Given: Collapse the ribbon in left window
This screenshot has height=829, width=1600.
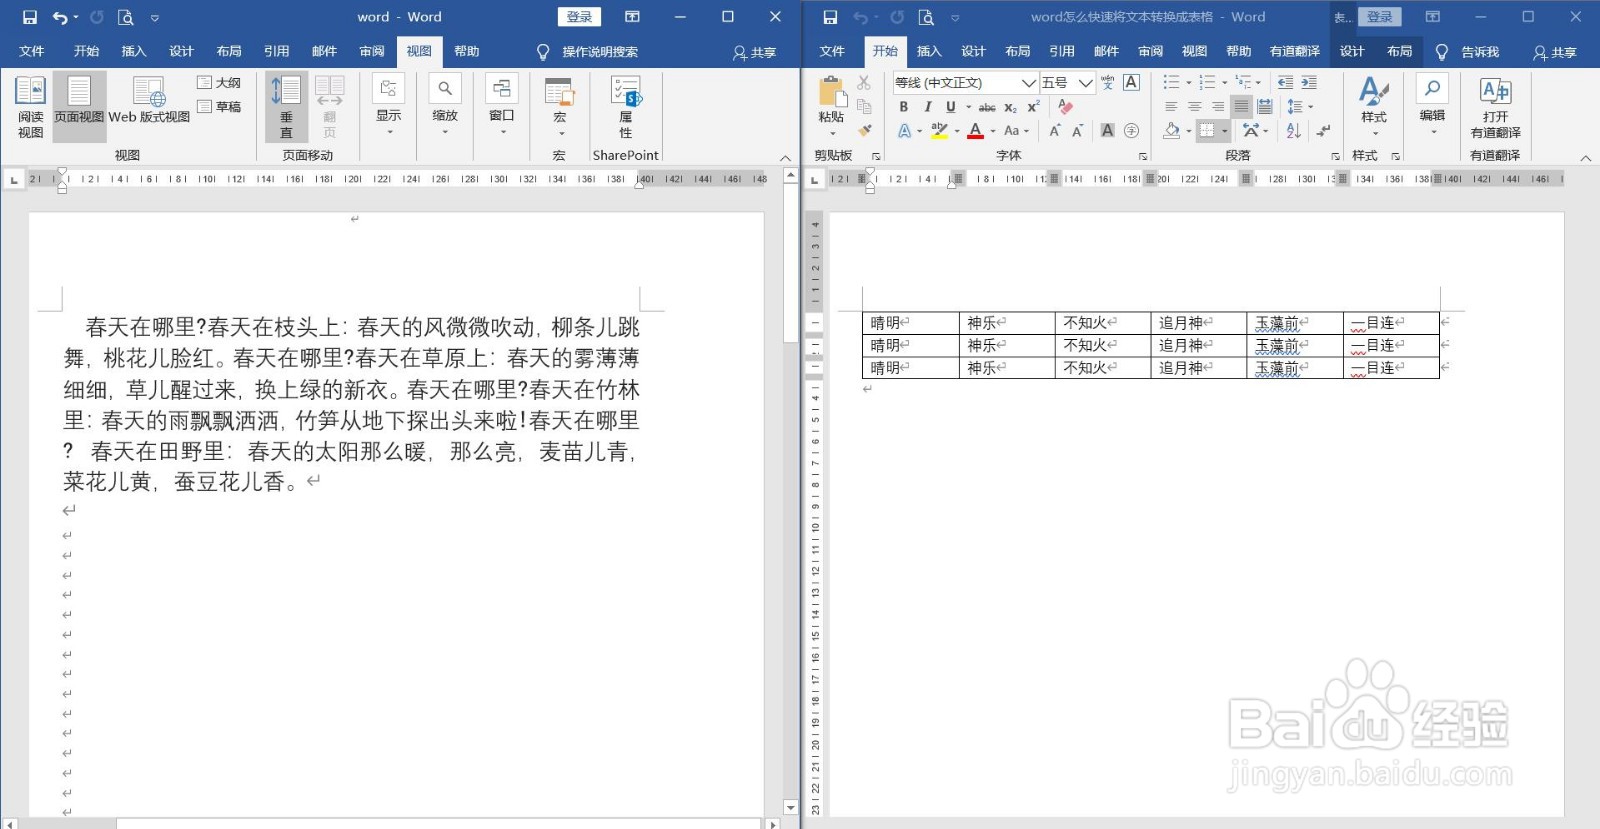Looking at the screenshot, I should coord(785,158).
